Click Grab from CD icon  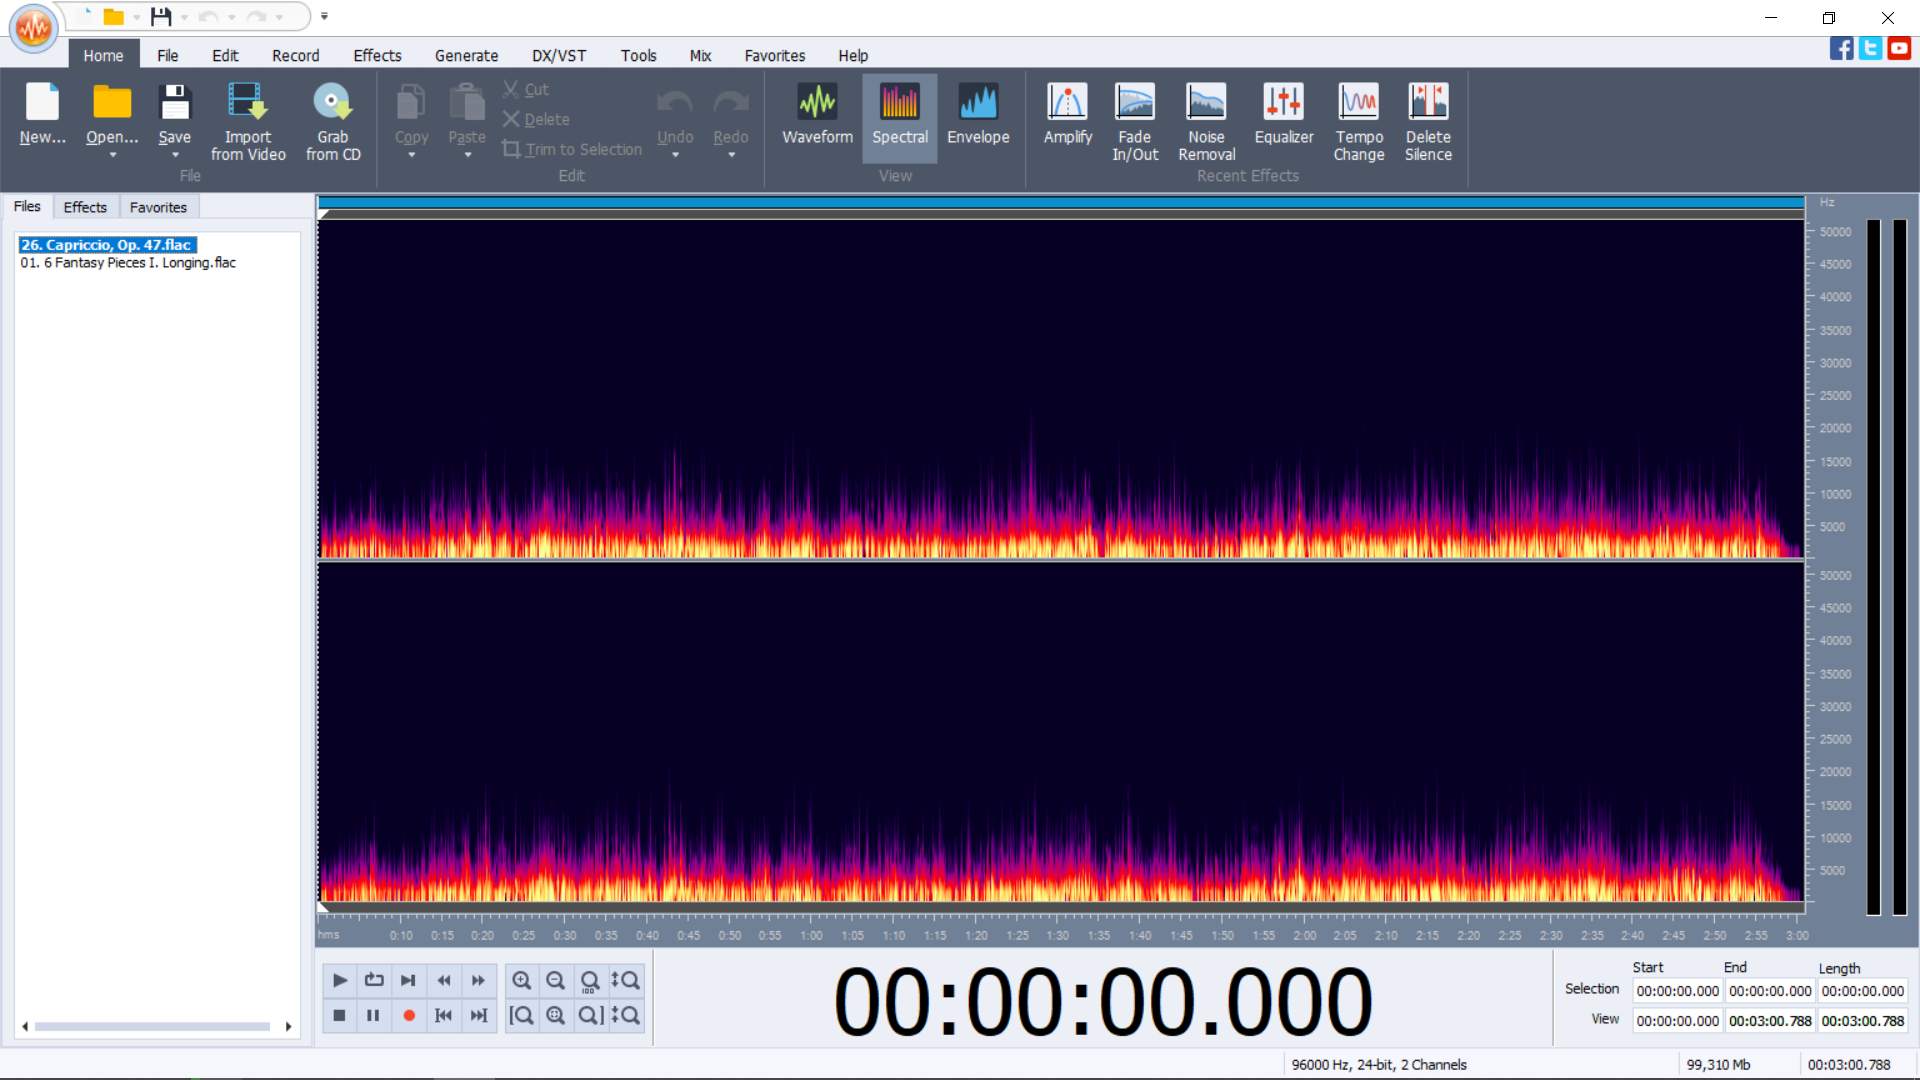pyautogui.click(x=332, y=102)
